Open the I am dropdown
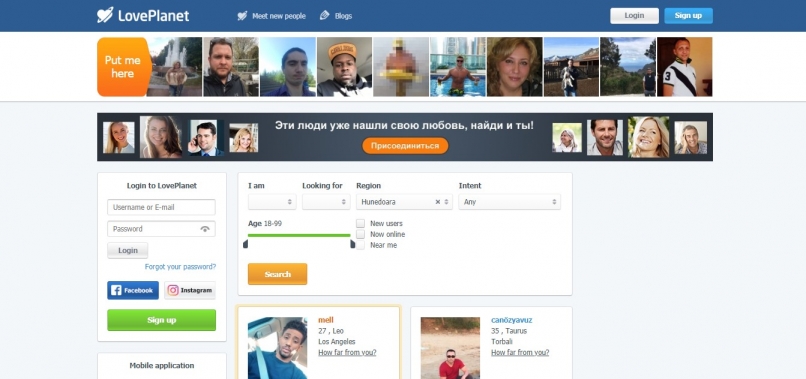 (x=272, y=202)
